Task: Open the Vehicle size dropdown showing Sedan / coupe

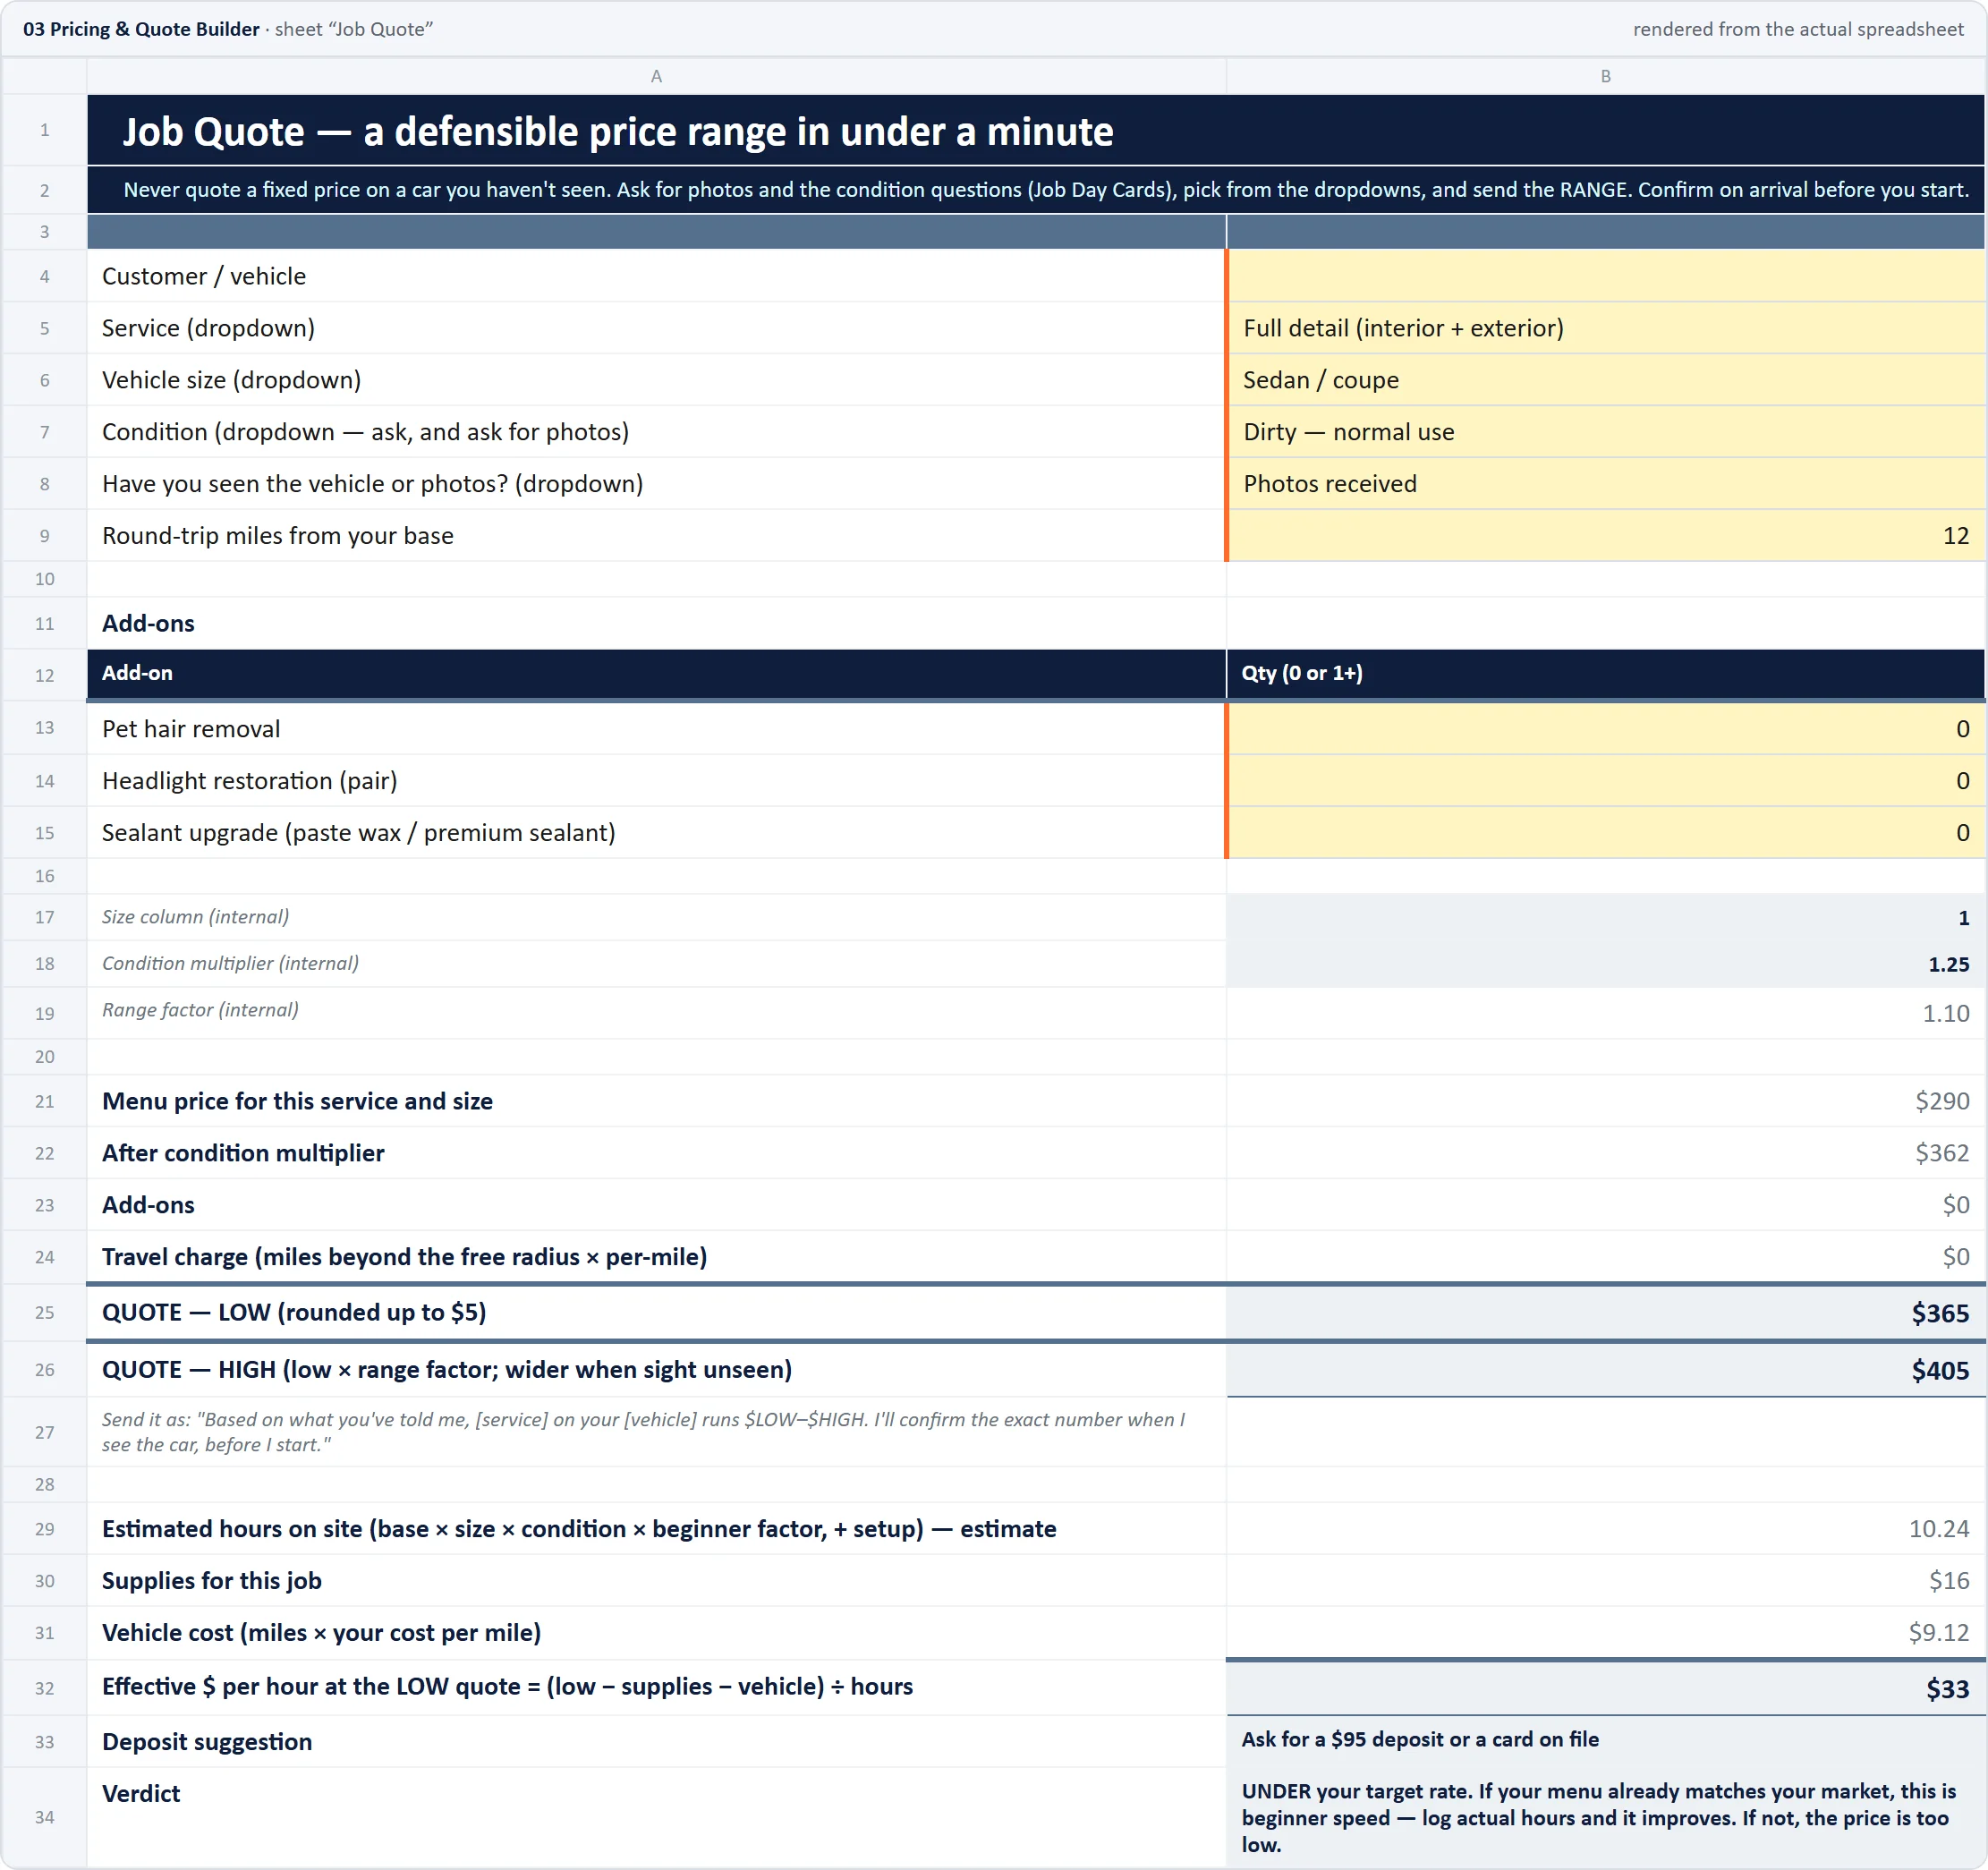Action: point(1606,380)
